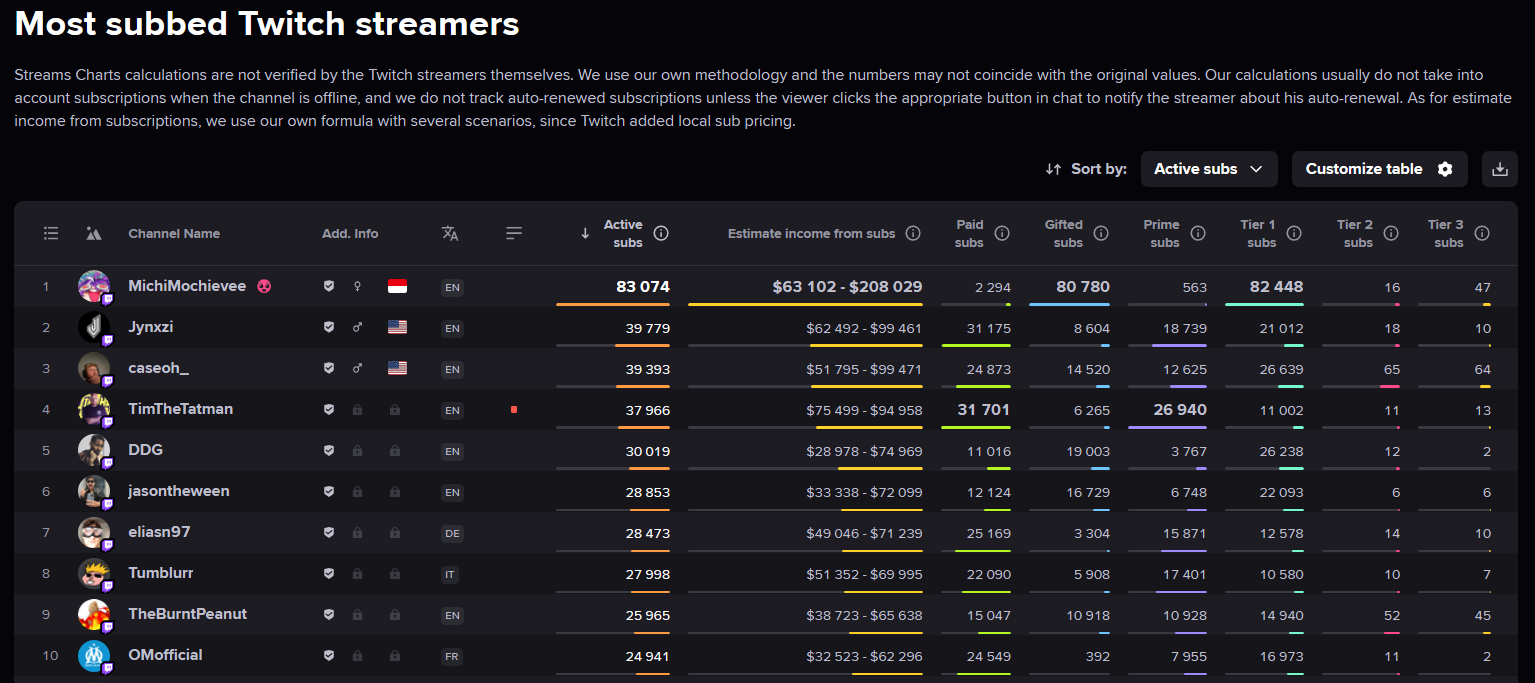Click the US flag in Jynxzi row
The image size is (1535, 683).
[397, 327]
